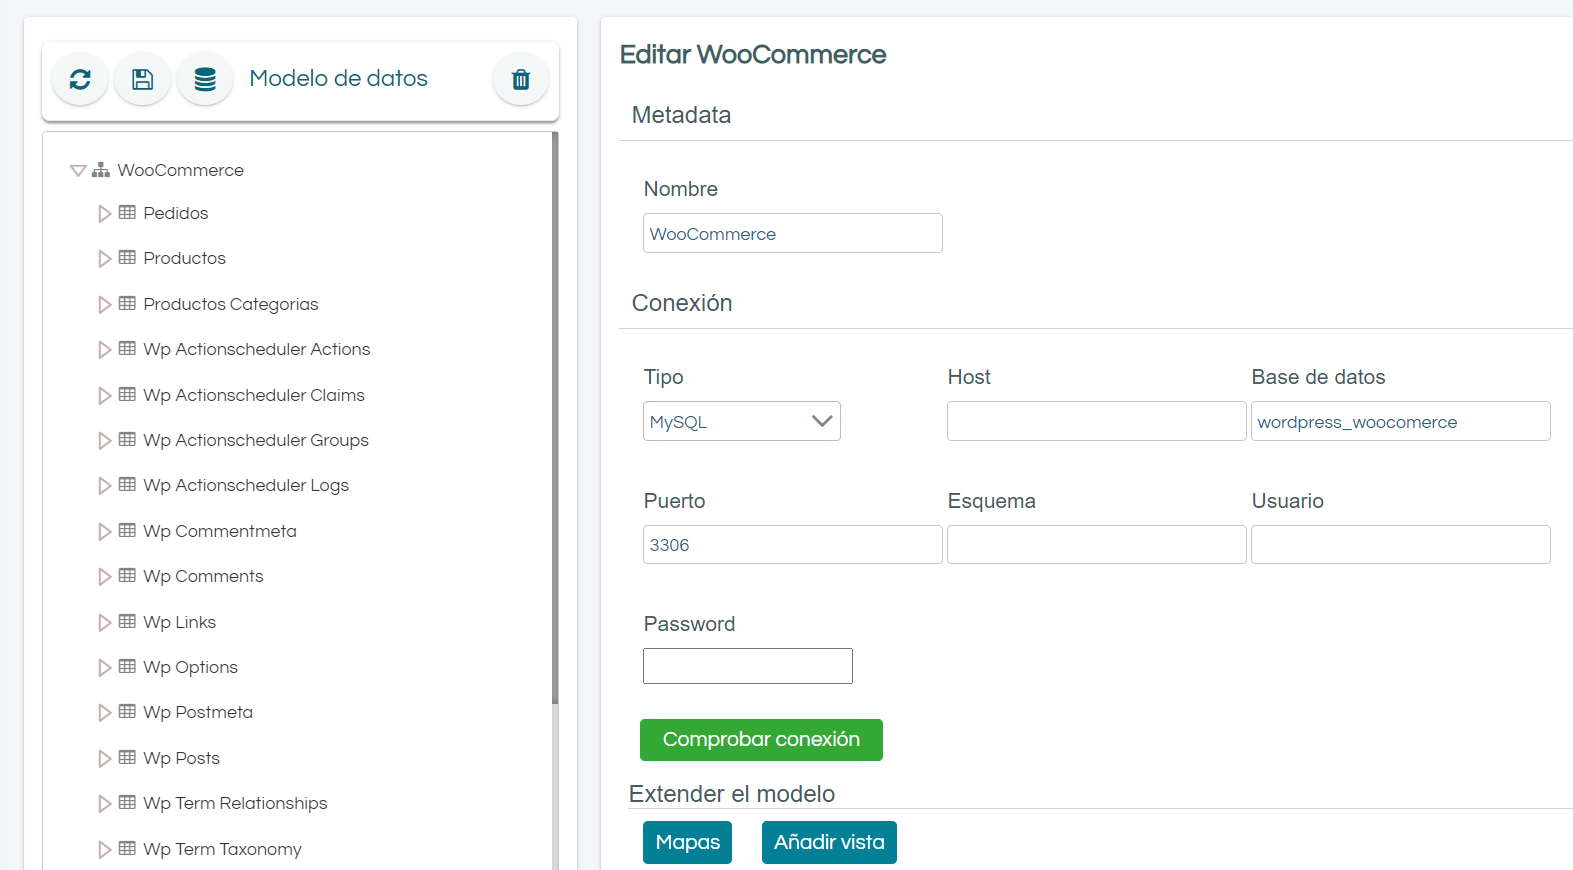Click the Host input field
1573x870 pixels.
pos(1097,421)
